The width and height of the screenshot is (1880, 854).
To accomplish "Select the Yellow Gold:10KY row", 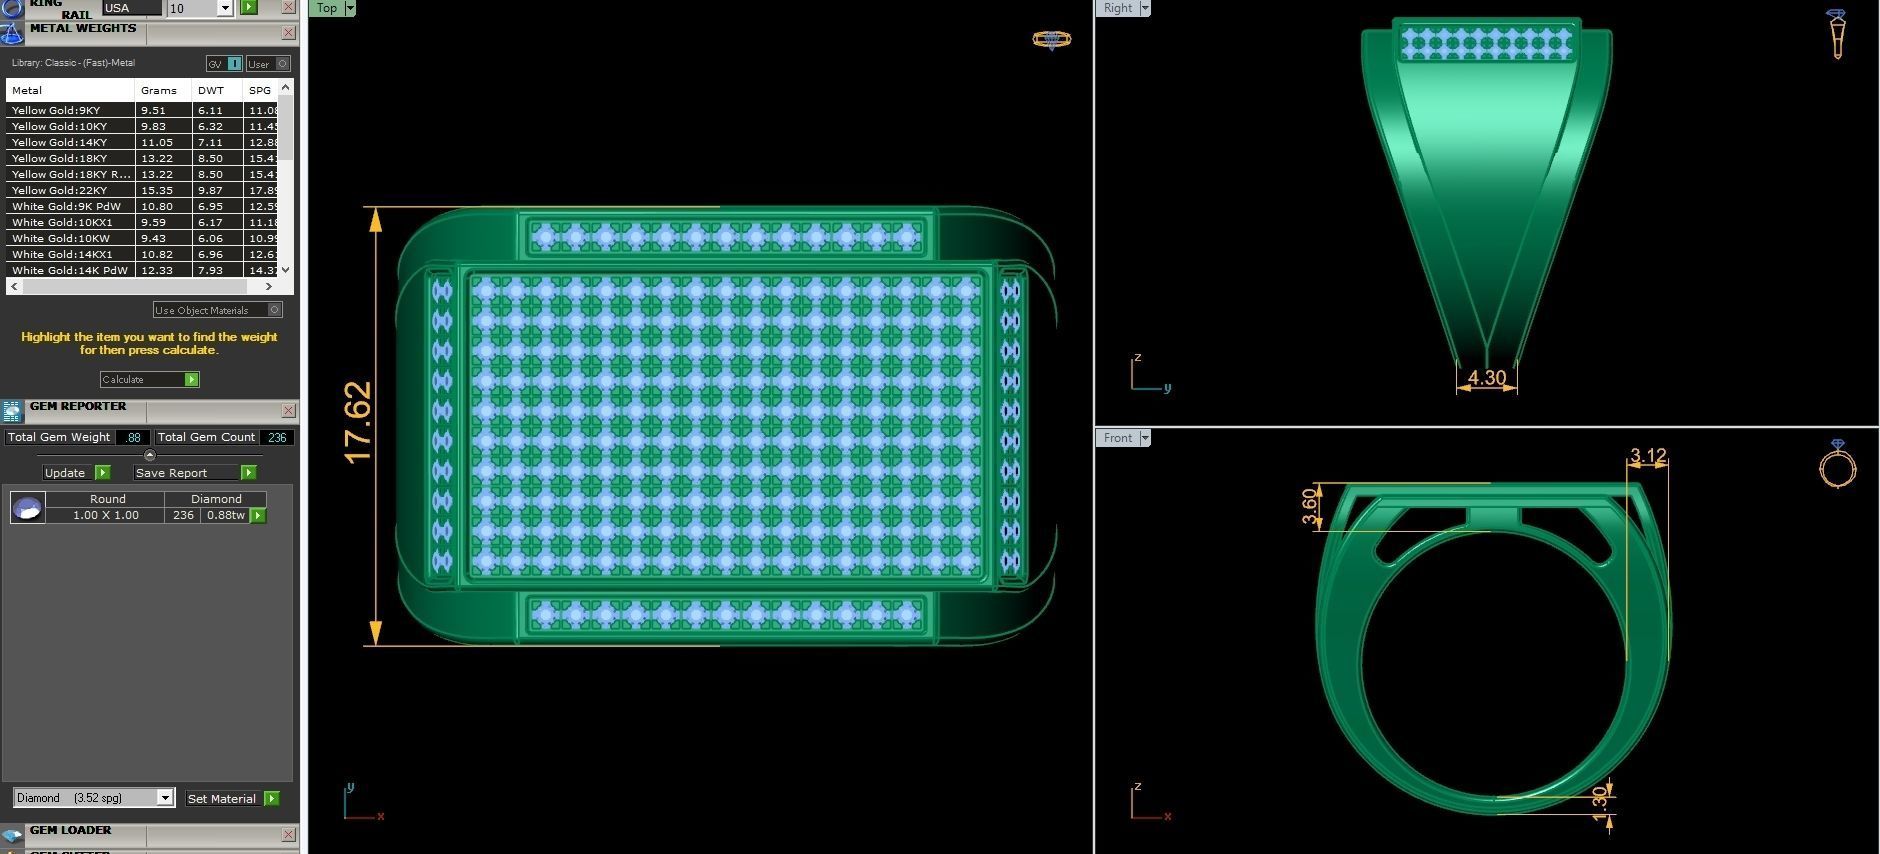I will (142, 126).
